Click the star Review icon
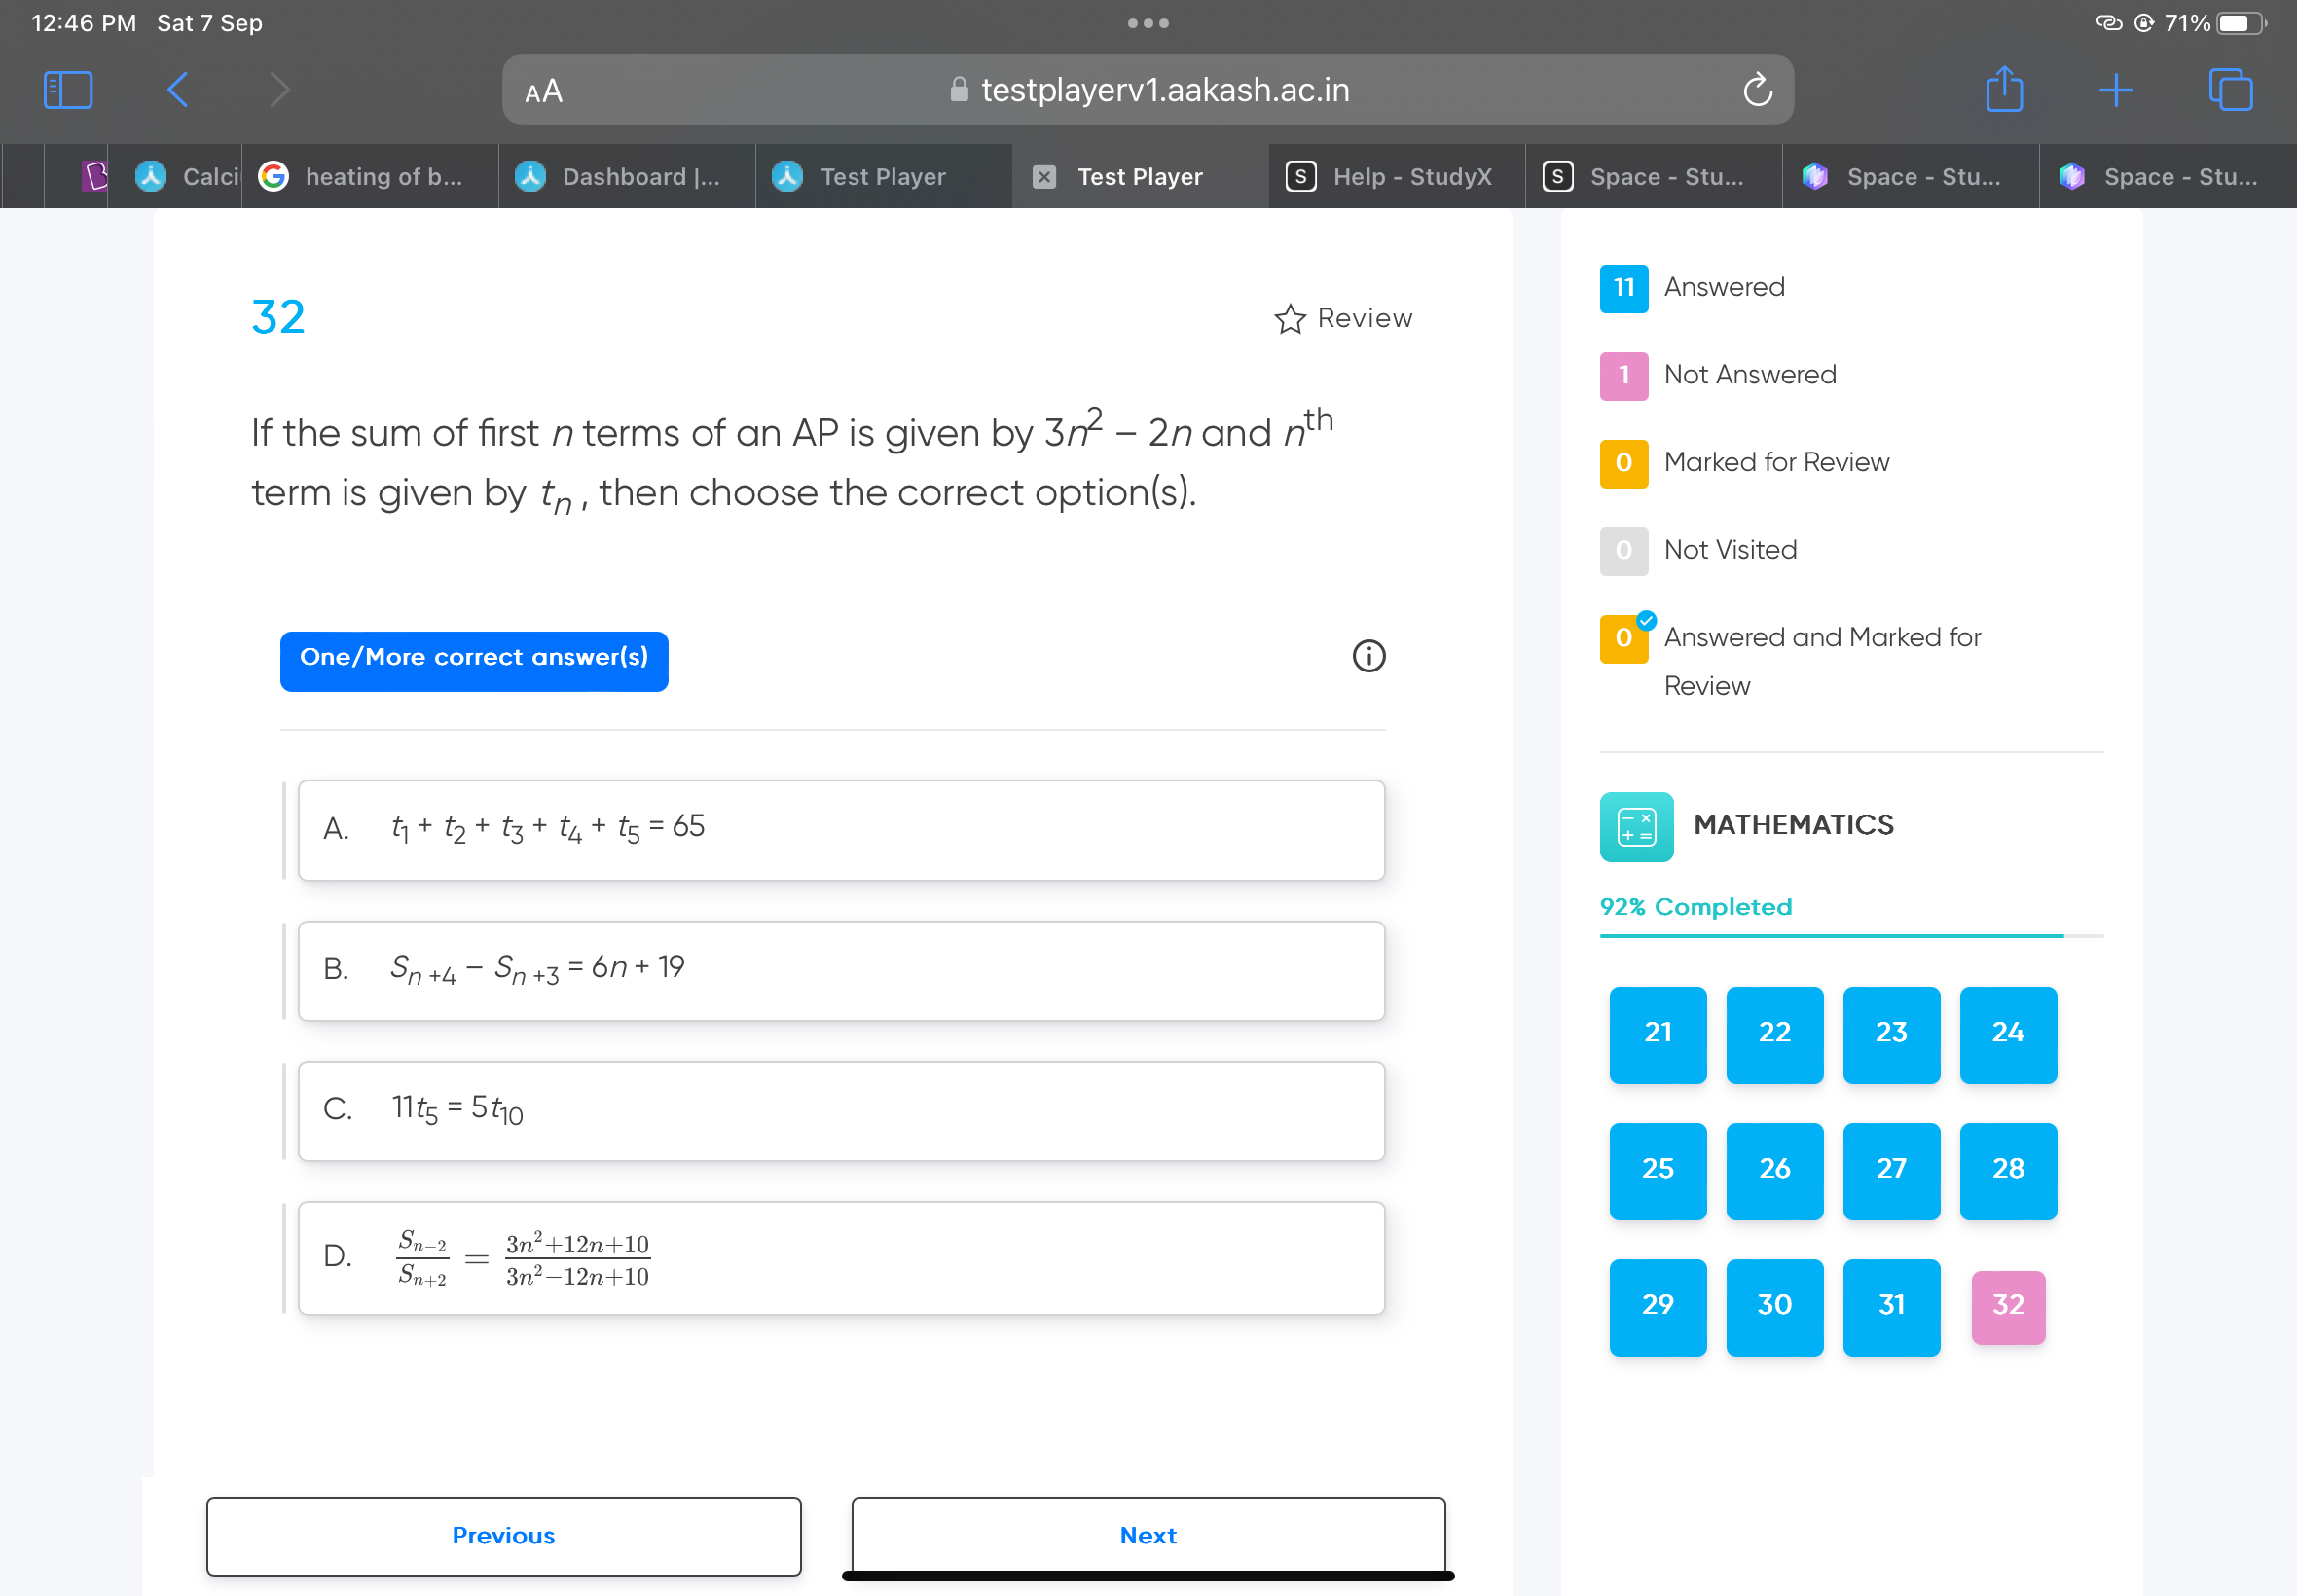 [x=1290, y=319]
